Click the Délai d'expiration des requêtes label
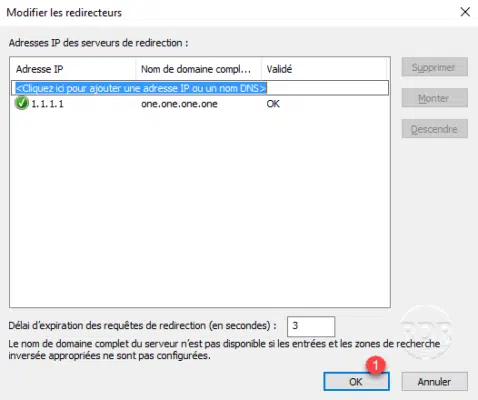 click(143, 326)
